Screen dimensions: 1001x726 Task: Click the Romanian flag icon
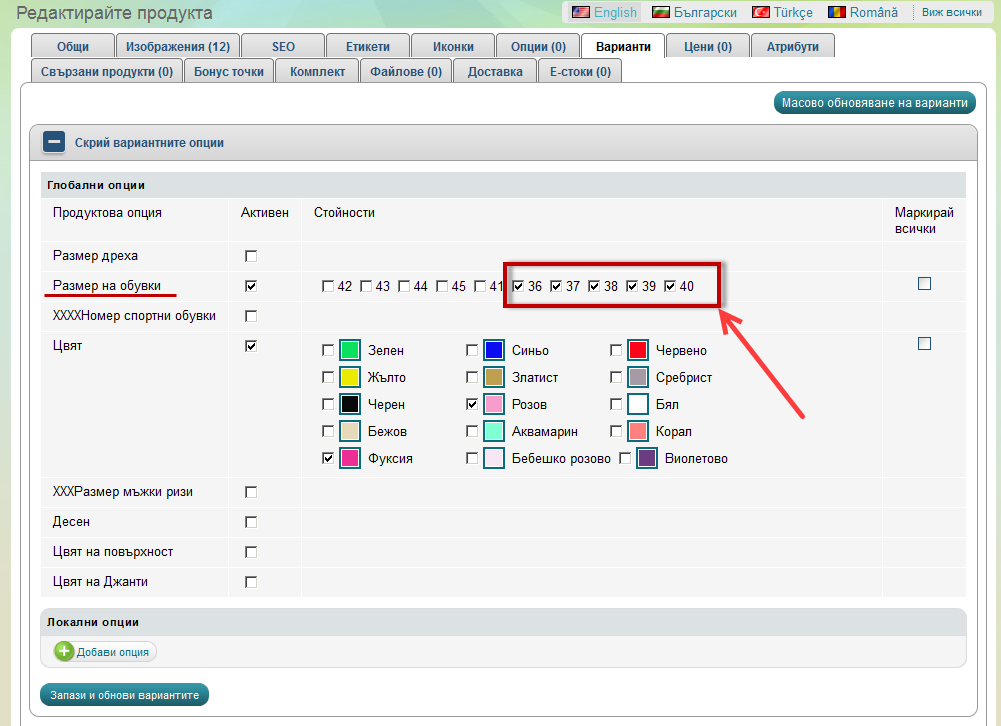[x=835, y=12]
